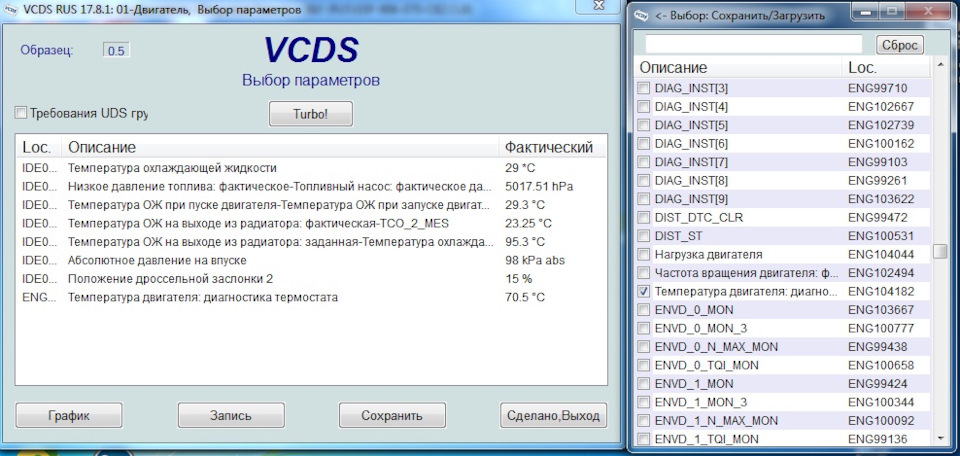Select Низкое давление топлива row
This screenshot has width=960, height=456.
(x=311, y=185)
